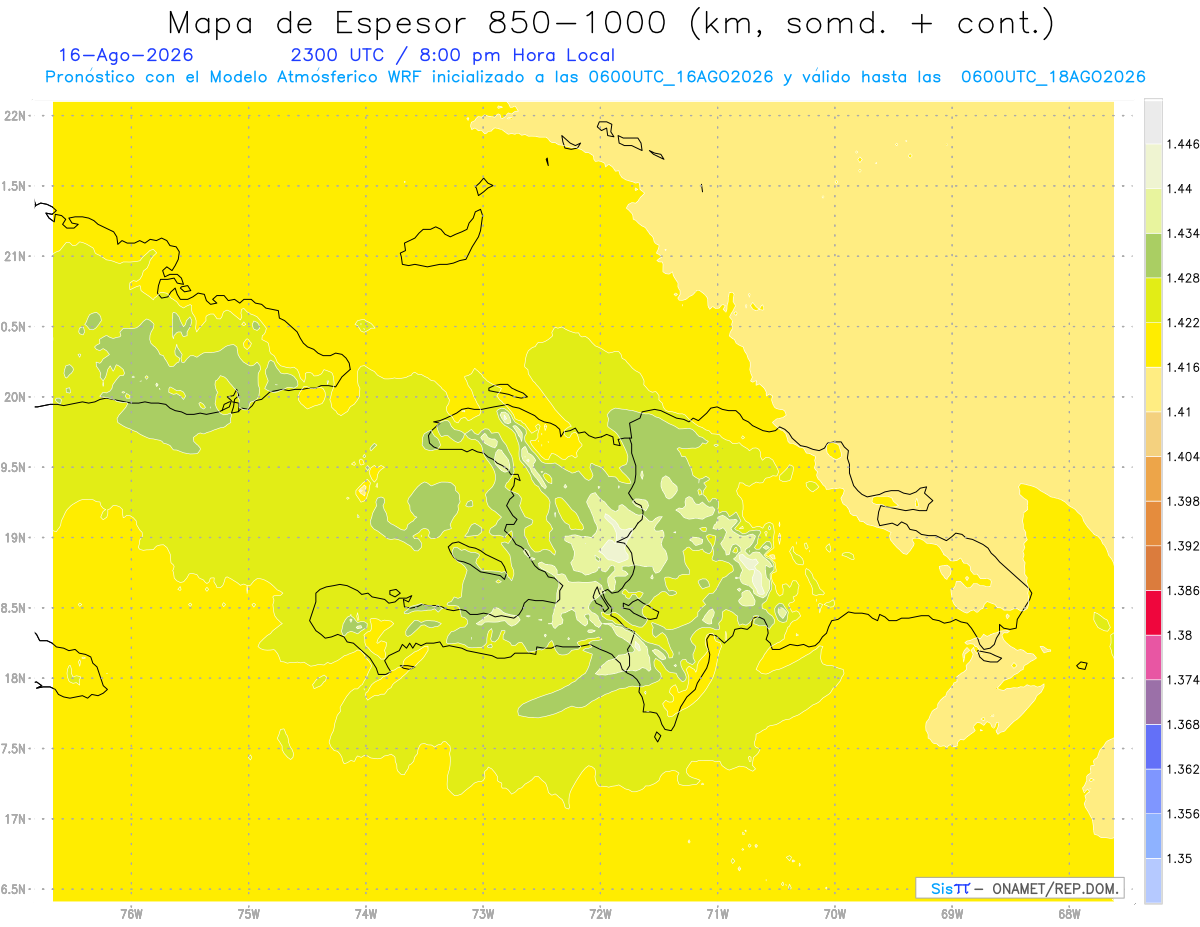Click the olive green swatch between 1.428 and 1.434
1200x927 pixels.
coord(1153,255)
